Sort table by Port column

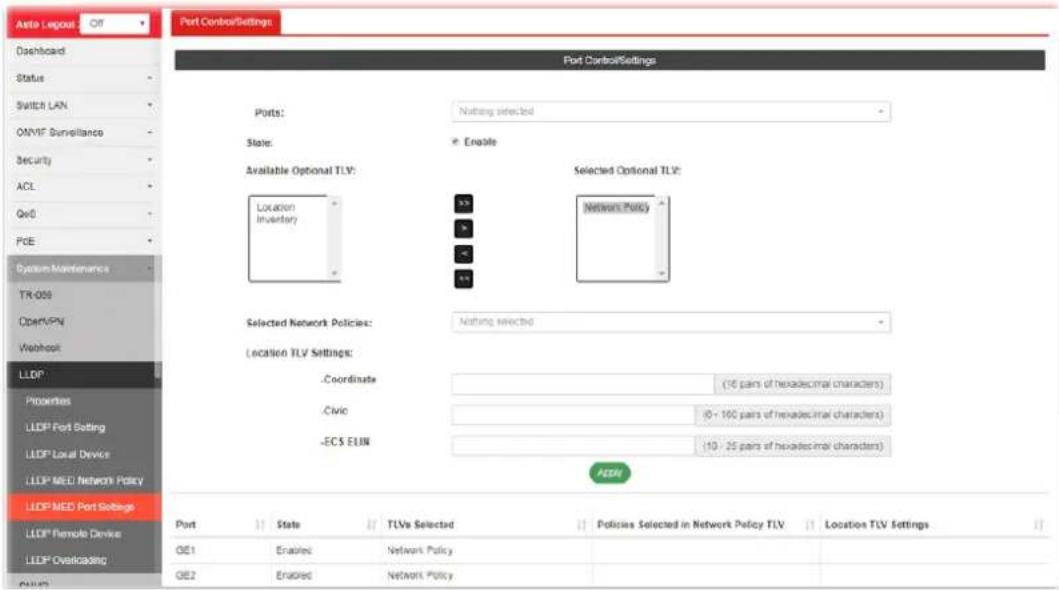tap(260, 525)
